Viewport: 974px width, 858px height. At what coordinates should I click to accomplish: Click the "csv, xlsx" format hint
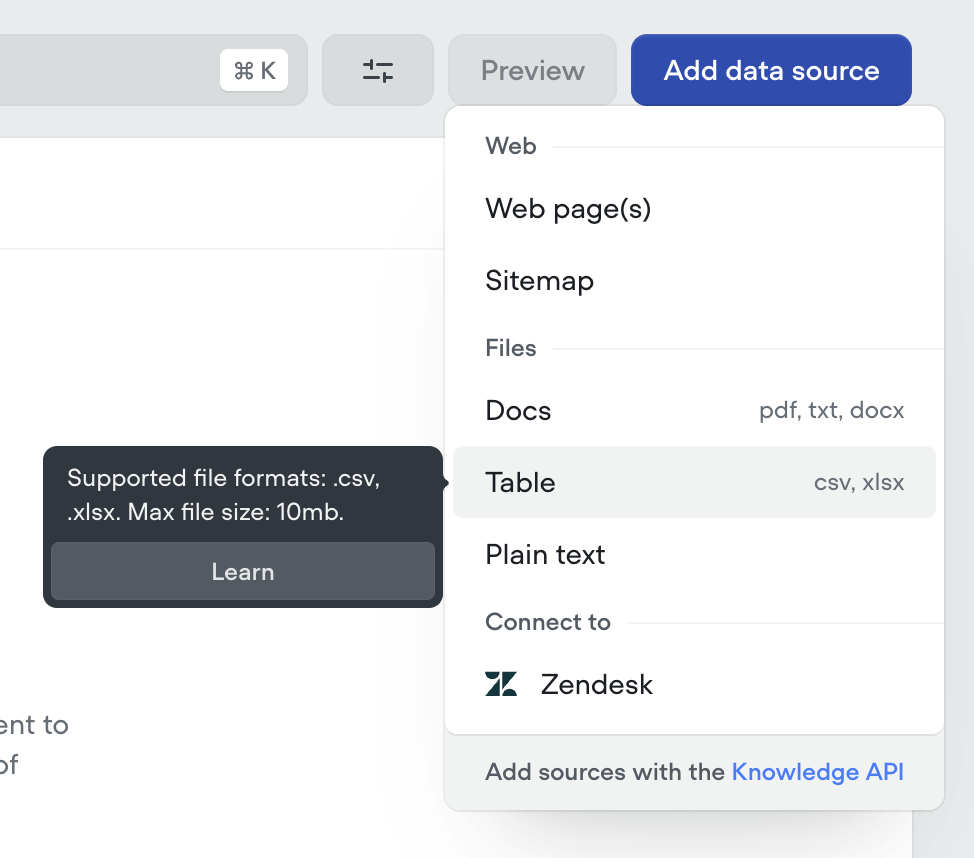[x=858, y=483]
